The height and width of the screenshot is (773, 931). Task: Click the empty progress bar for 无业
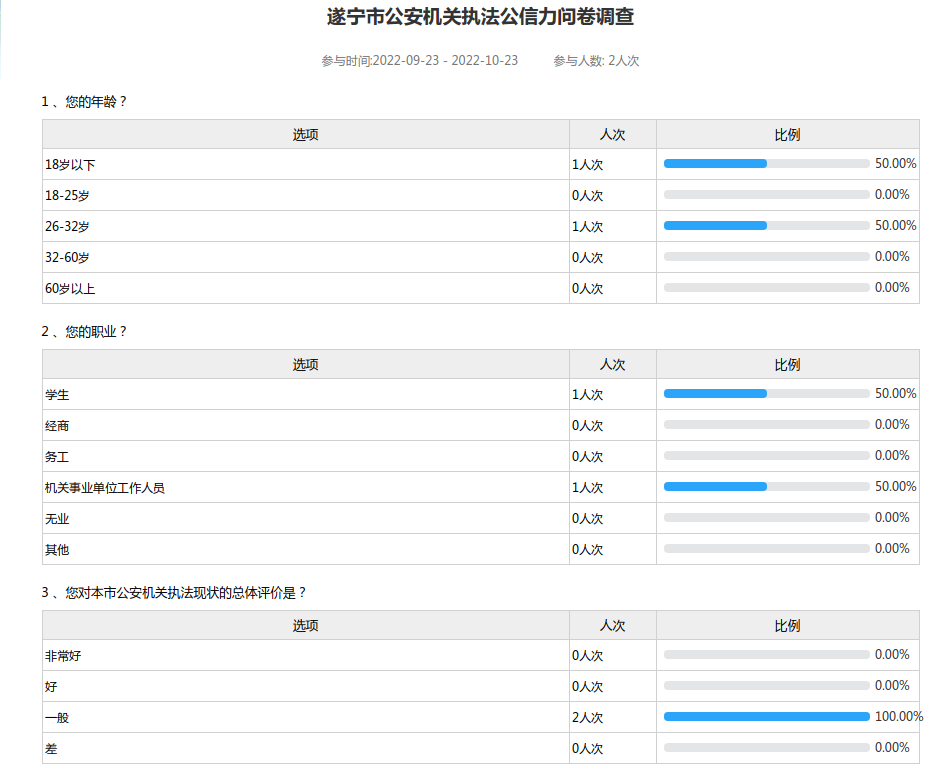tap(766, 518)
